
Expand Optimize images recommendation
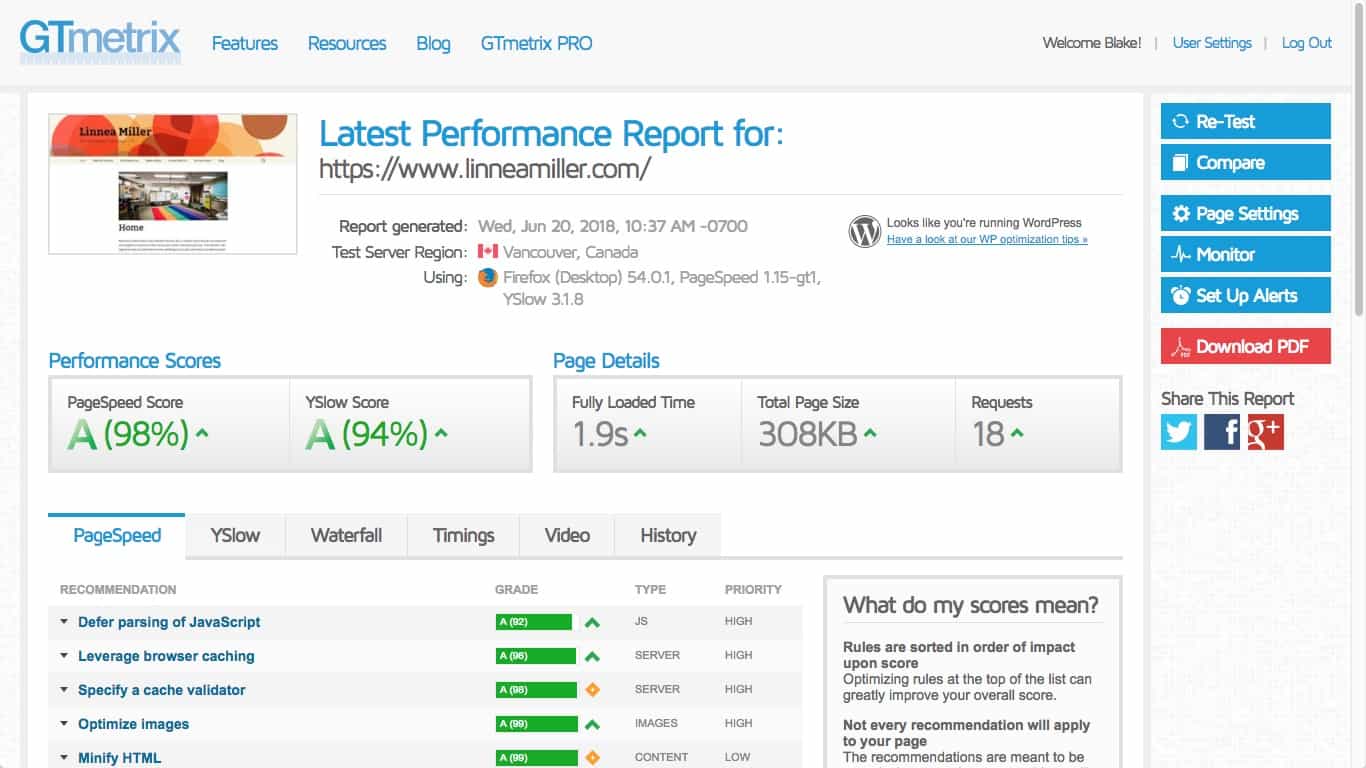[65, 724]
